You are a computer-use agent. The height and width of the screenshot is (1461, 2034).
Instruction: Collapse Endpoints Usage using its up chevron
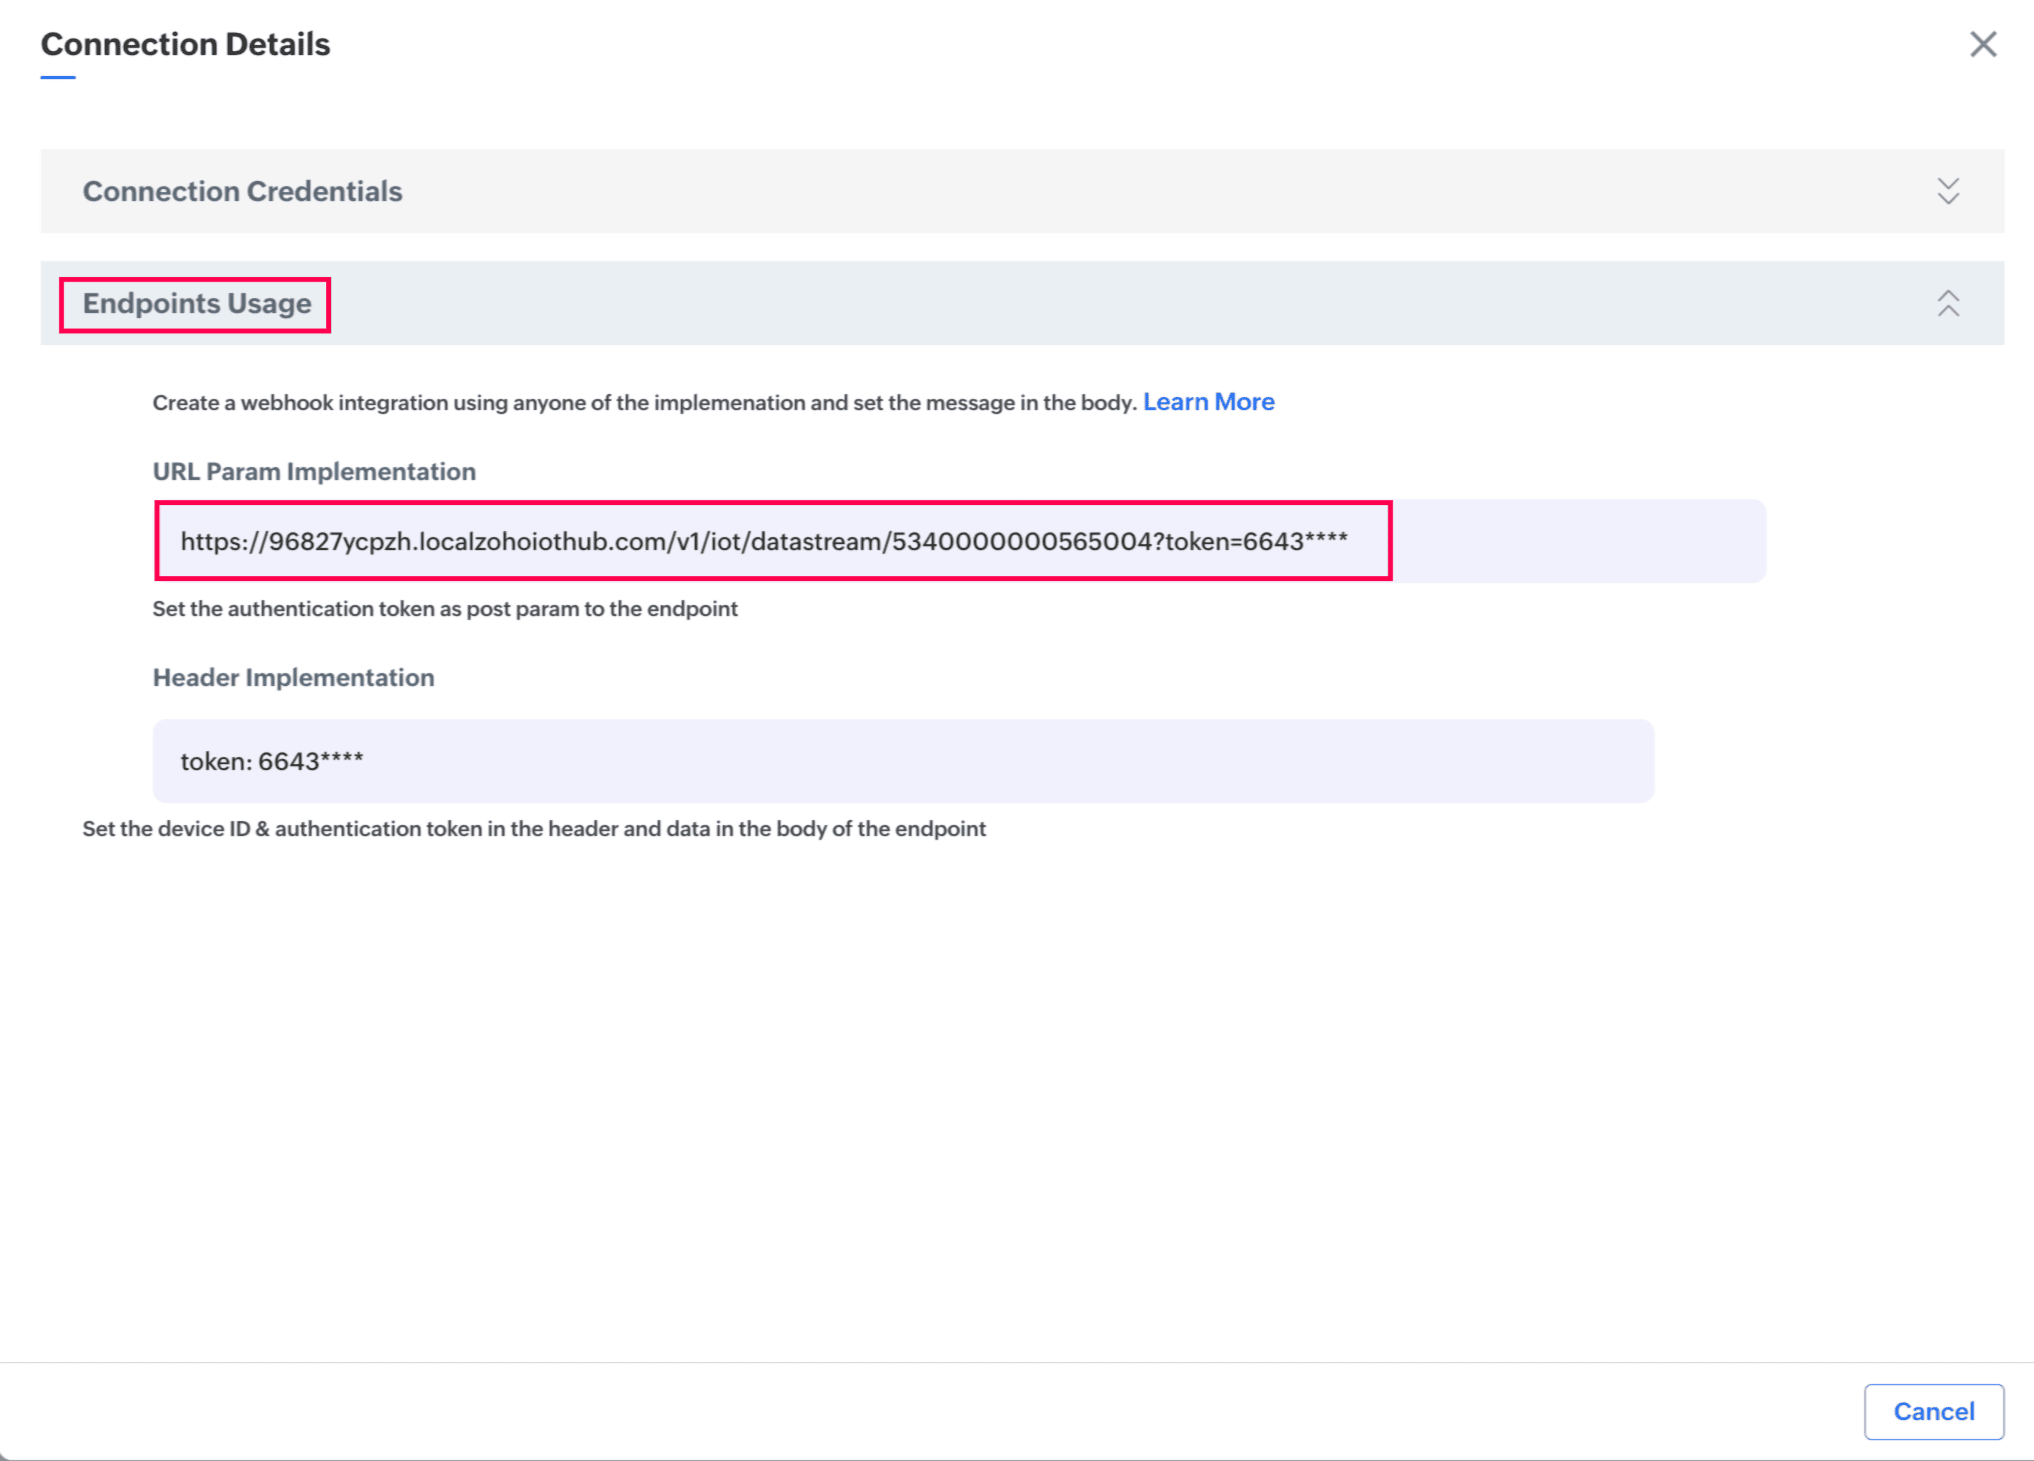(x=1947, y=303)
